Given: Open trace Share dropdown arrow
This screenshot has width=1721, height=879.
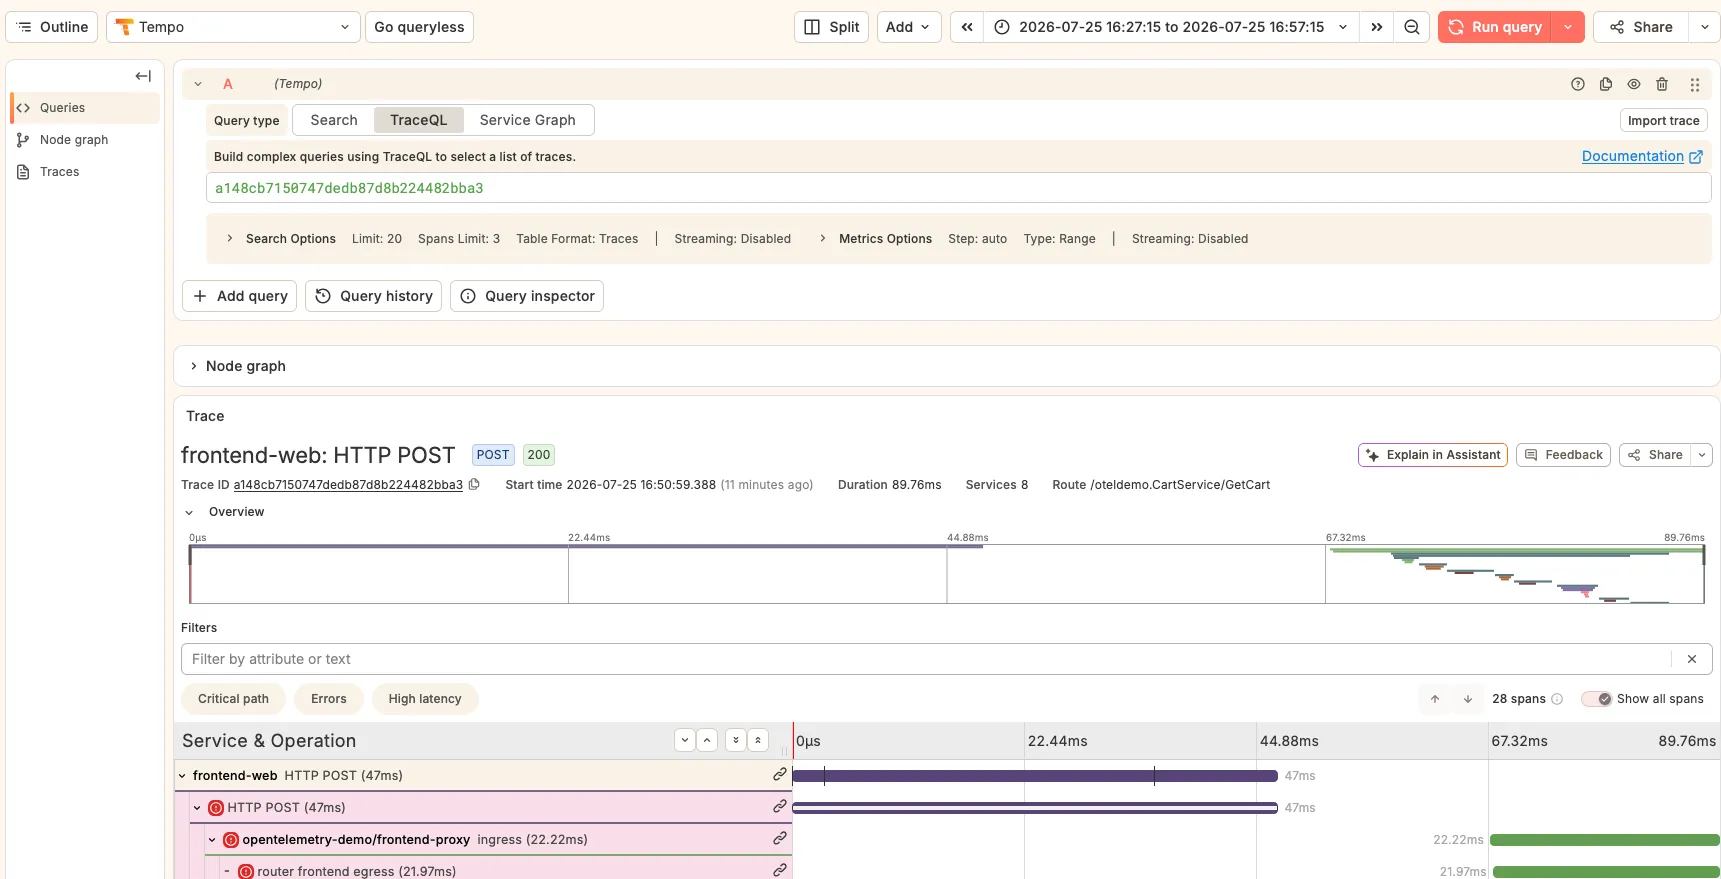Looking at the screenshot, I should click(x=1702, y=455).
